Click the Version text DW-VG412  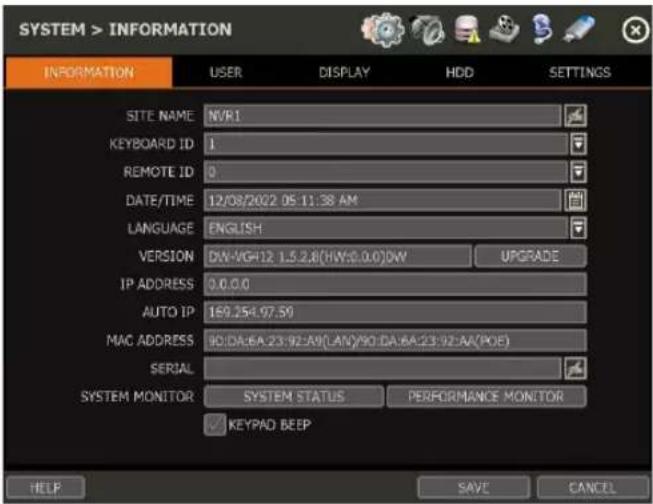tap(337, 256)
